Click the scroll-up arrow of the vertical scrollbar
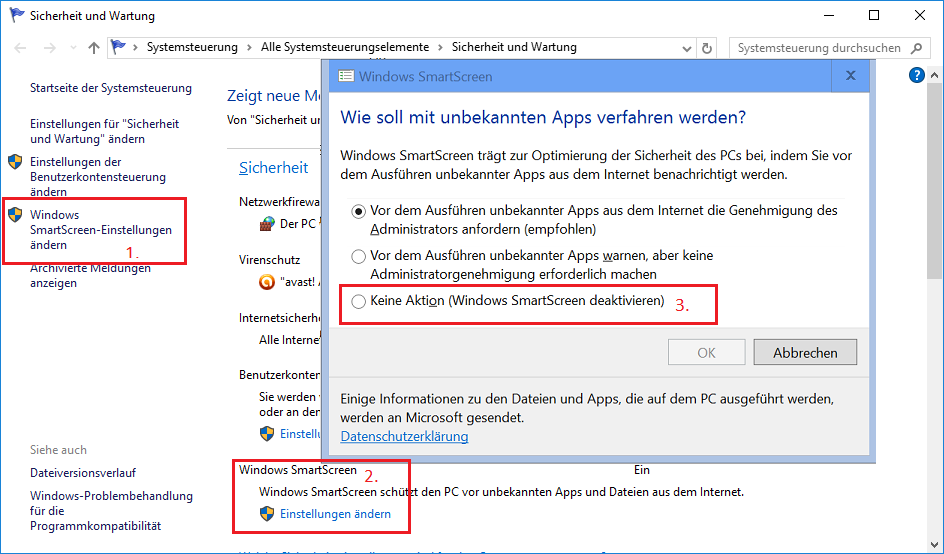Image resolution: width=944 pixels, height=554 pixels. click(x=934, y=76)
